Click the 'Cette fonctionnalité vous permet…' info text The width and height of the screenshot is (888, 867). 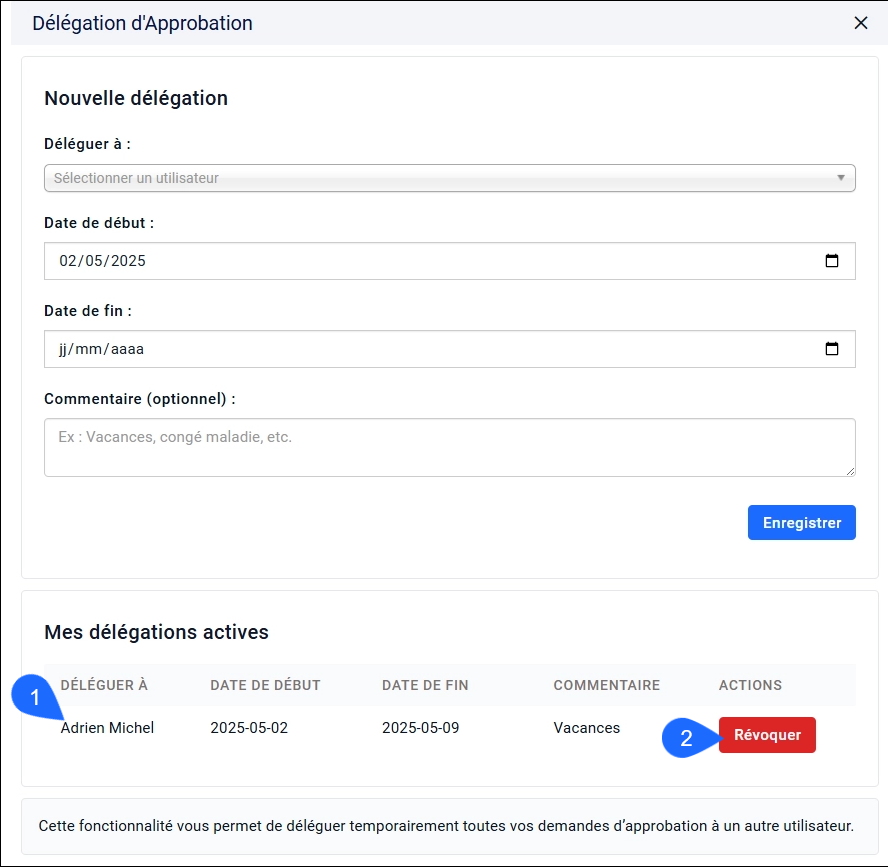pos(446,826)
